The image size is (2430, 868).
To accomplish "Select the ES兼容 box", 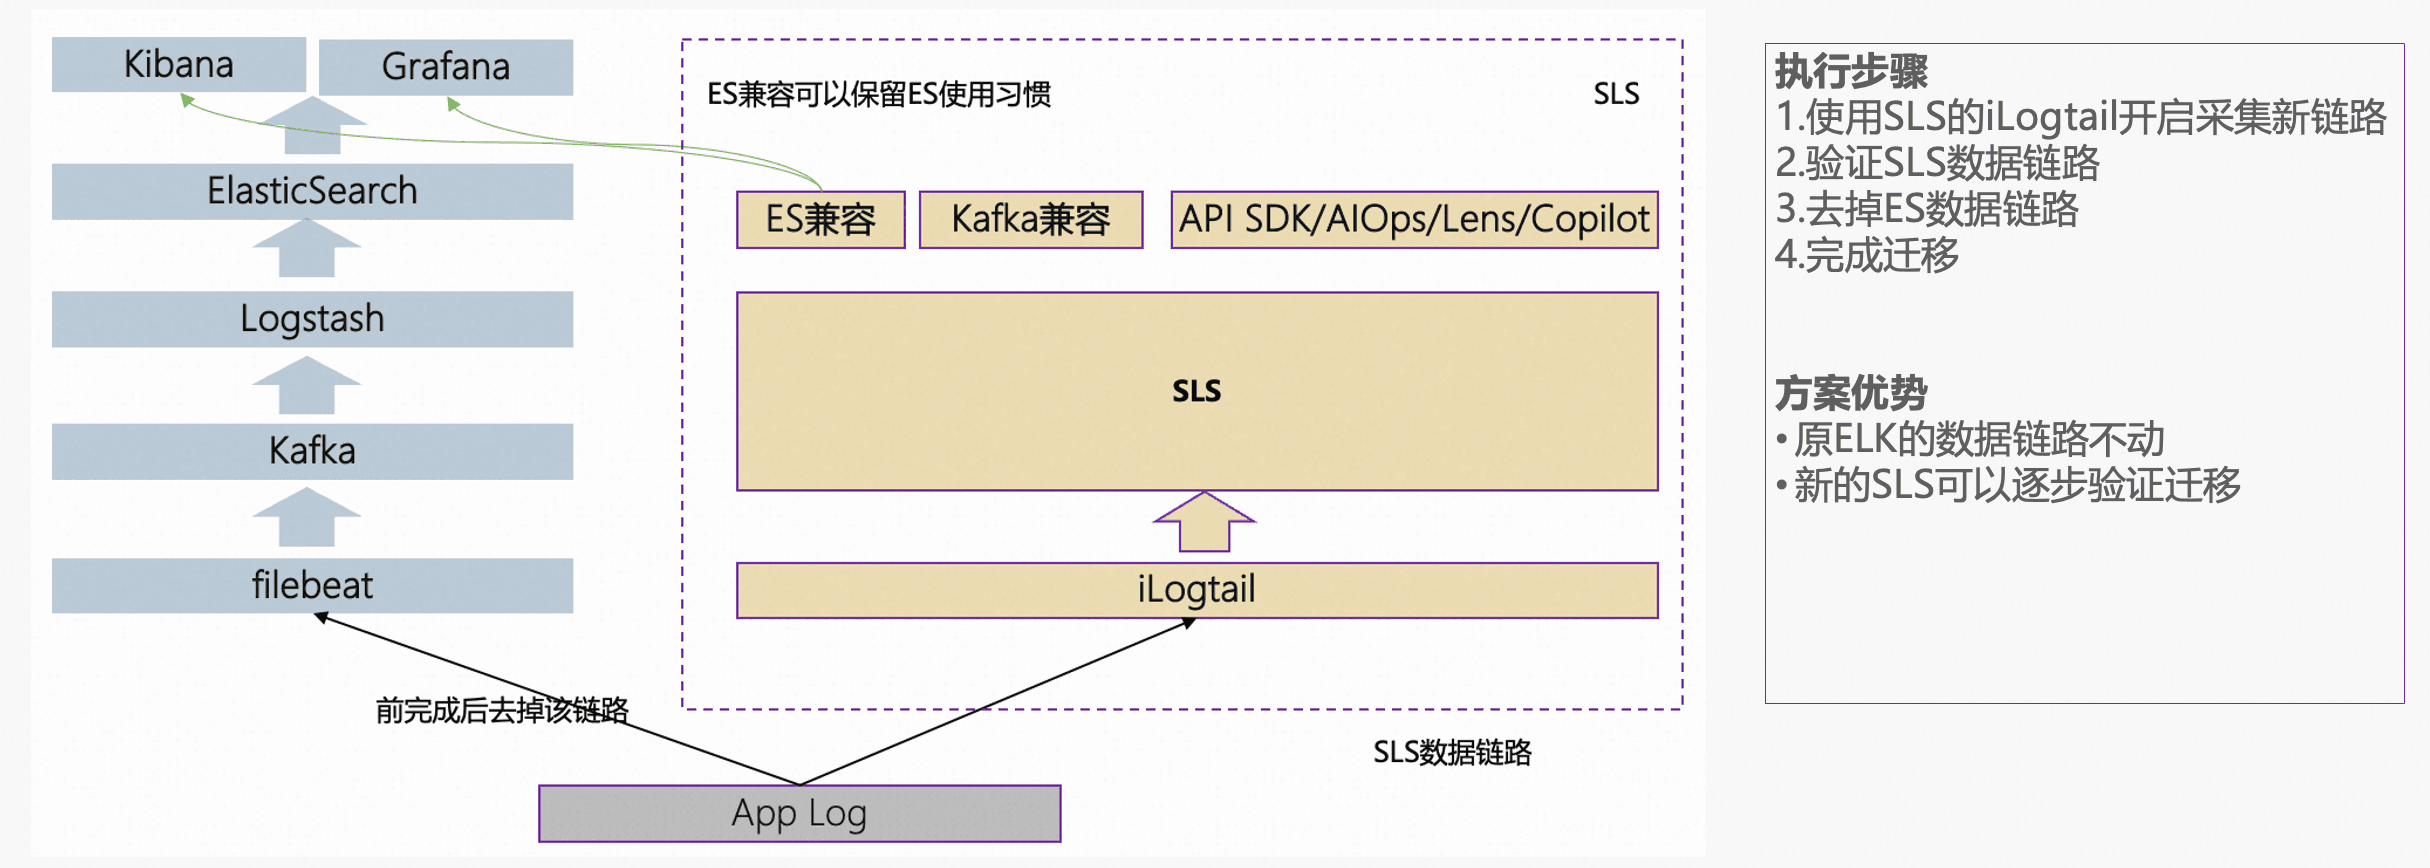I will click(x=820, y=219).
